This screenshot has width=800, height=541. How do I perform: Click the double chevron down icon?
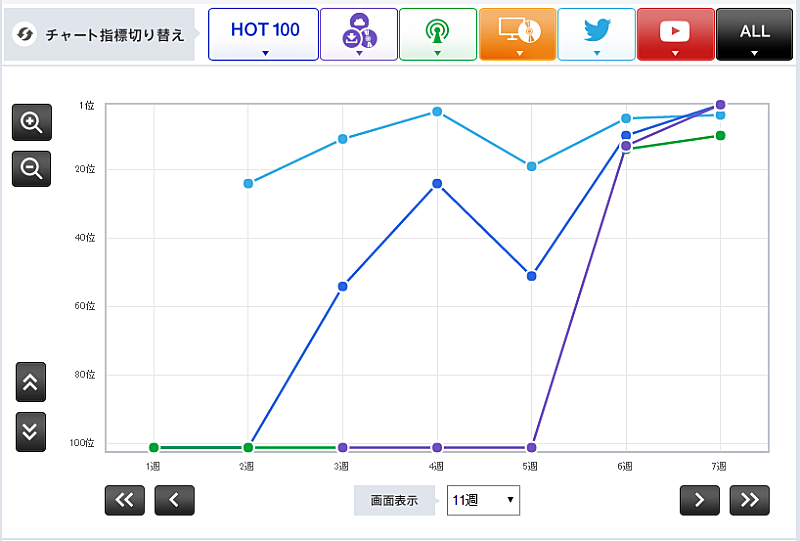[x=31, y=430]
